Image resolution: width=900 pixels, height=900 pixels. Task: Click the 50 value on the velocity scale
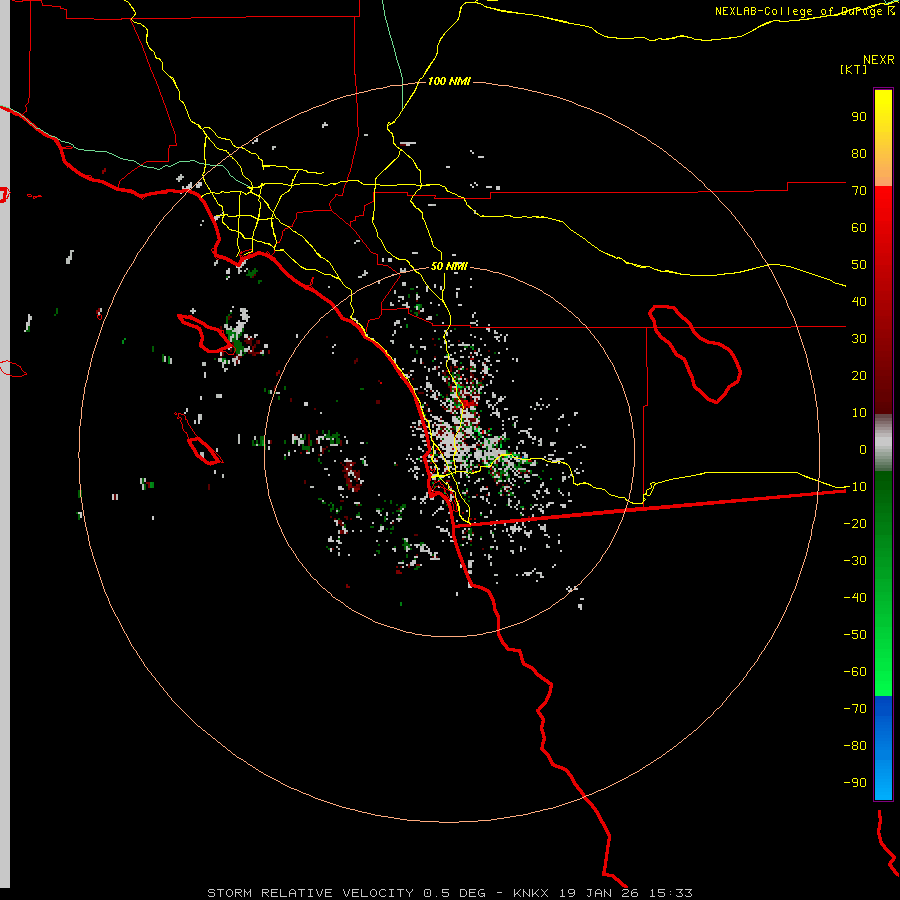pyautogui.click(x=859, y=265)
